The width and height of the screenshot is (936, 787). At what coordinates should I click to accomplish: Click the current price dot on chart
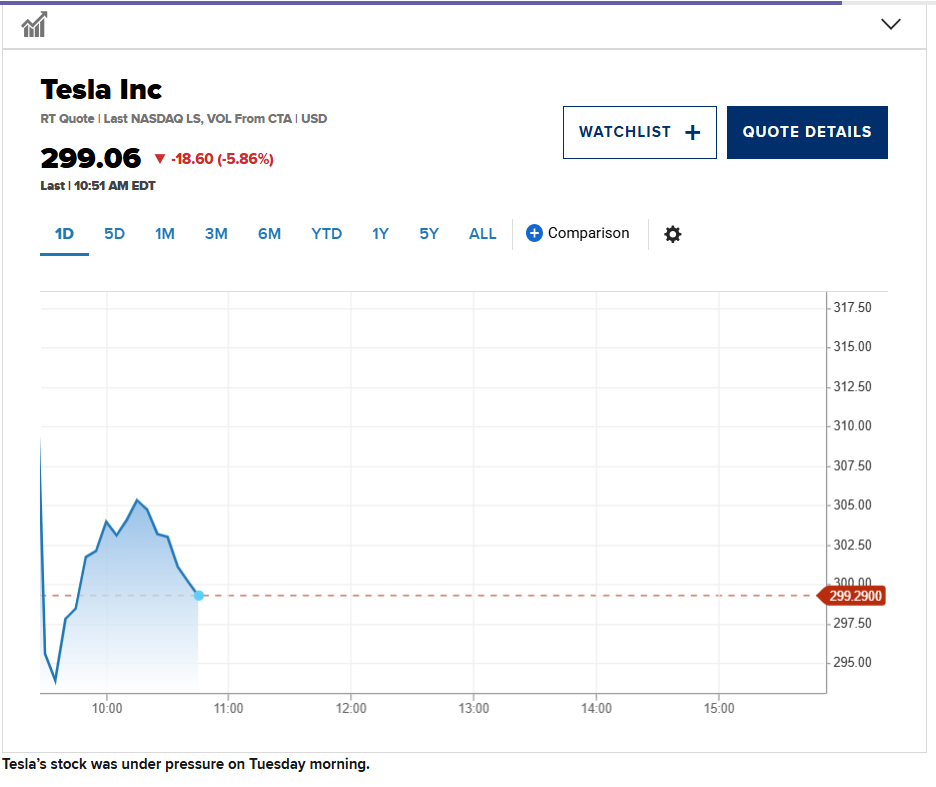[199, 595]
